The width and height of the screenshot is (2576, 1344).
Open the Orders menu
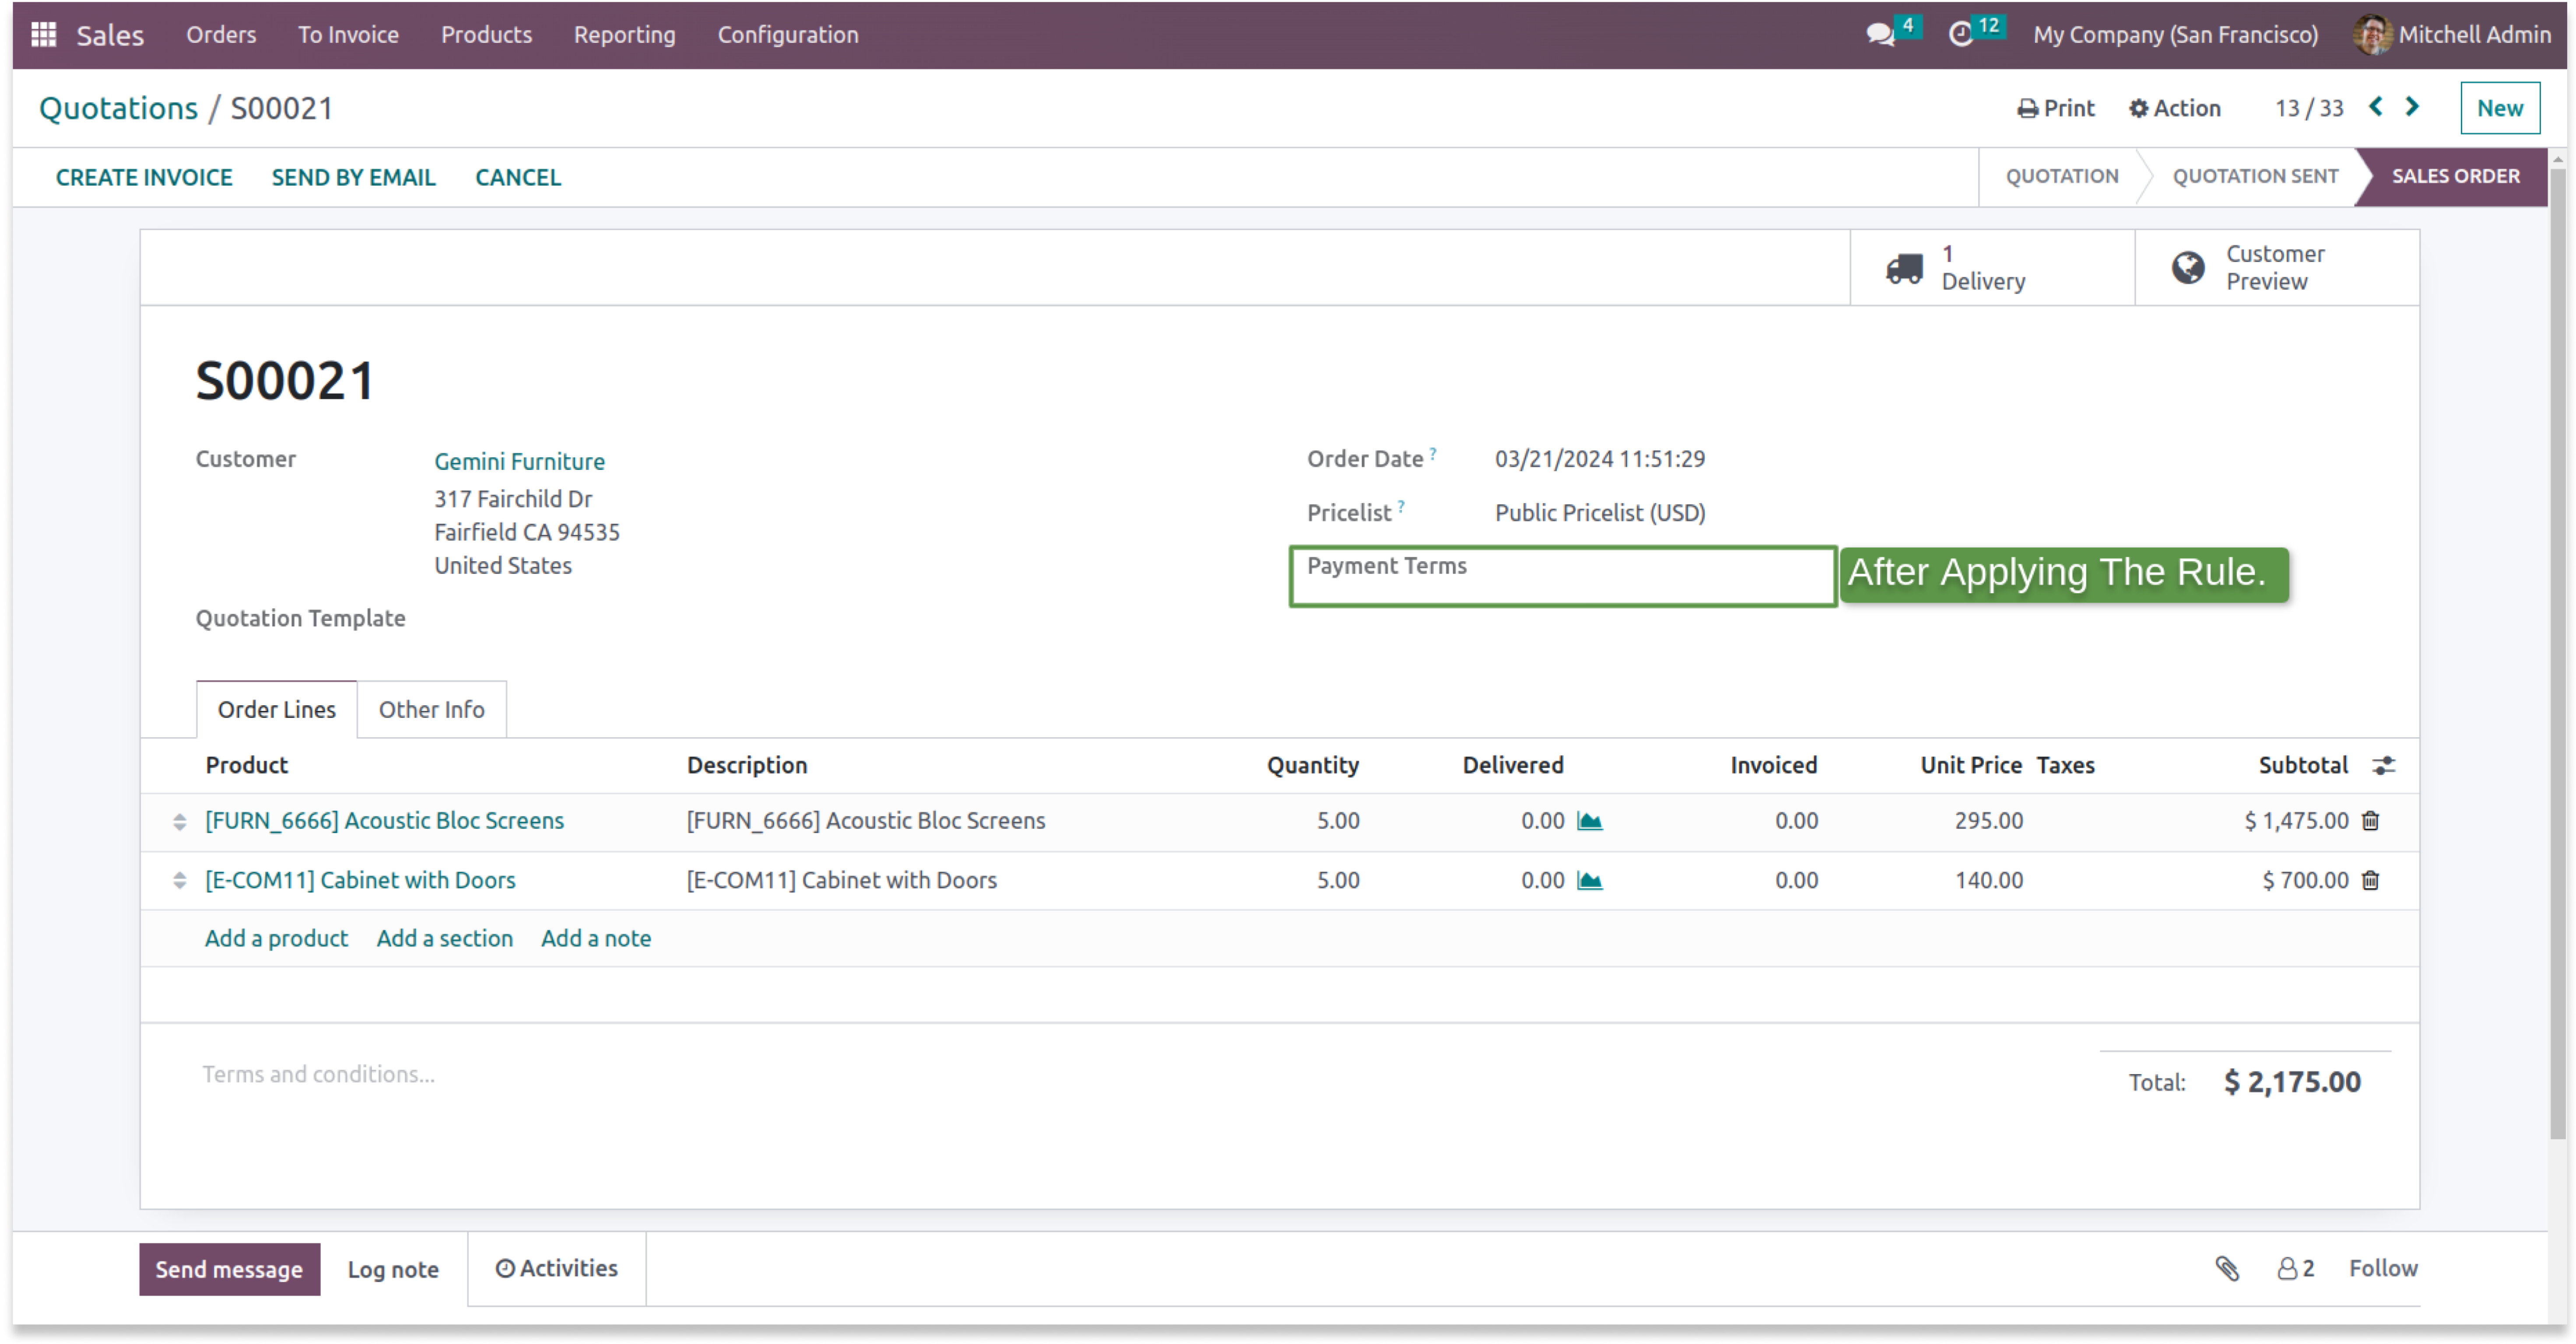point(221,35)
